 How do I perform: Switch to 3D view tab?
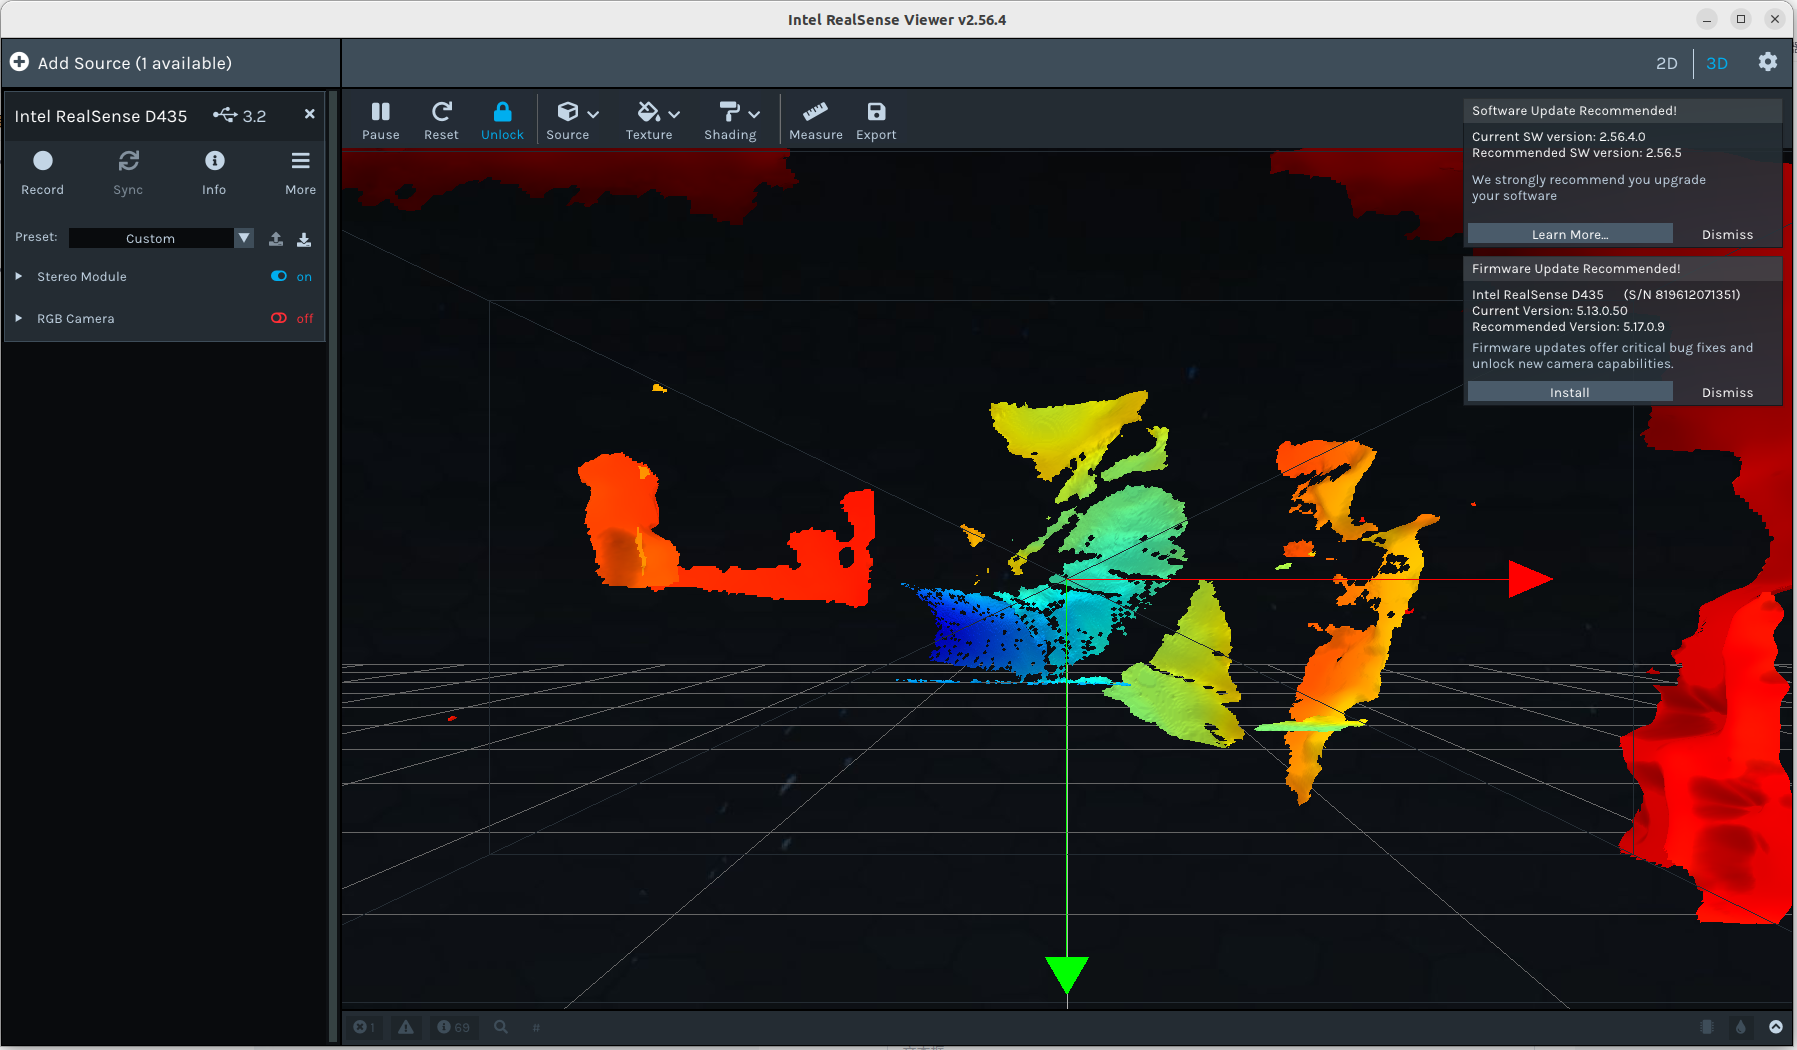pos(1717,63)
